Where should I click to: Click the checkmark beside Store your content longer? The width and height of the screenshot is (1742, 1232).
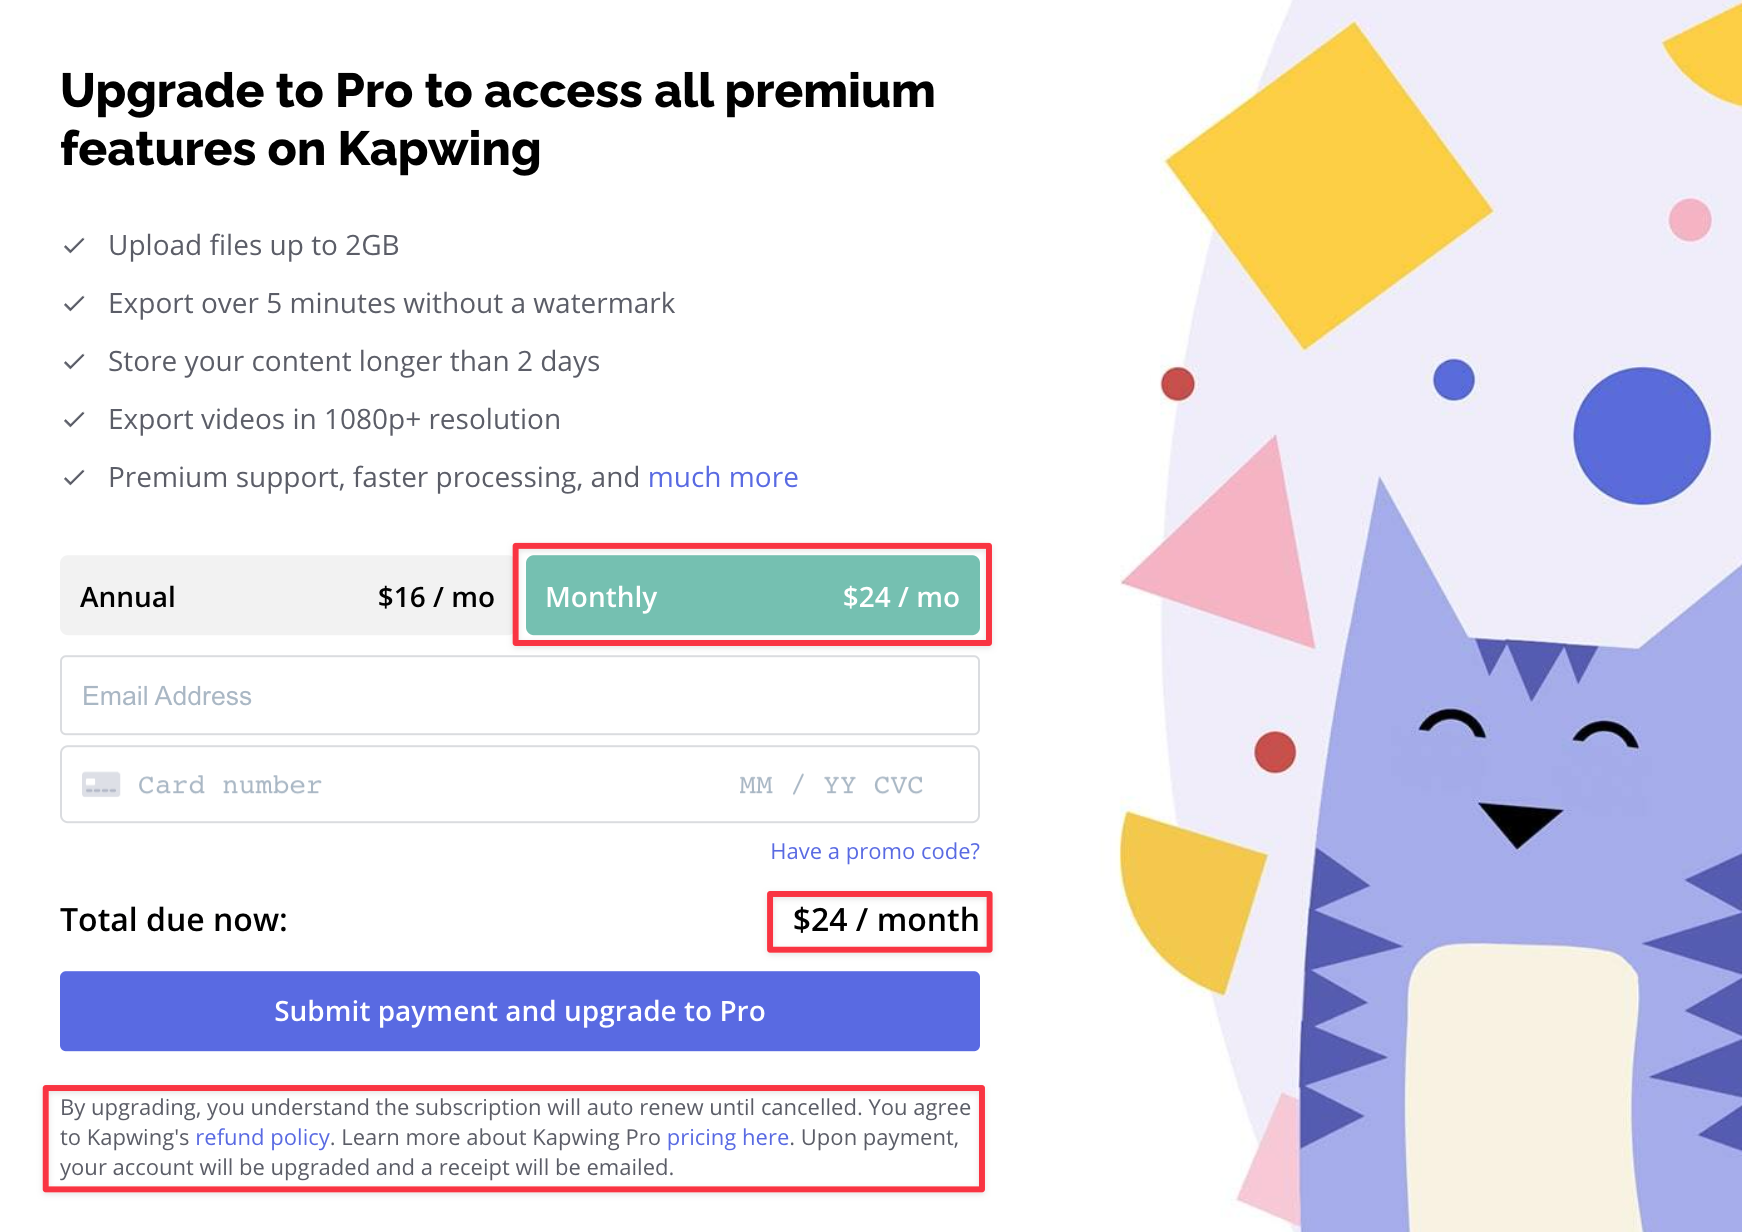[x=74, y=362]
